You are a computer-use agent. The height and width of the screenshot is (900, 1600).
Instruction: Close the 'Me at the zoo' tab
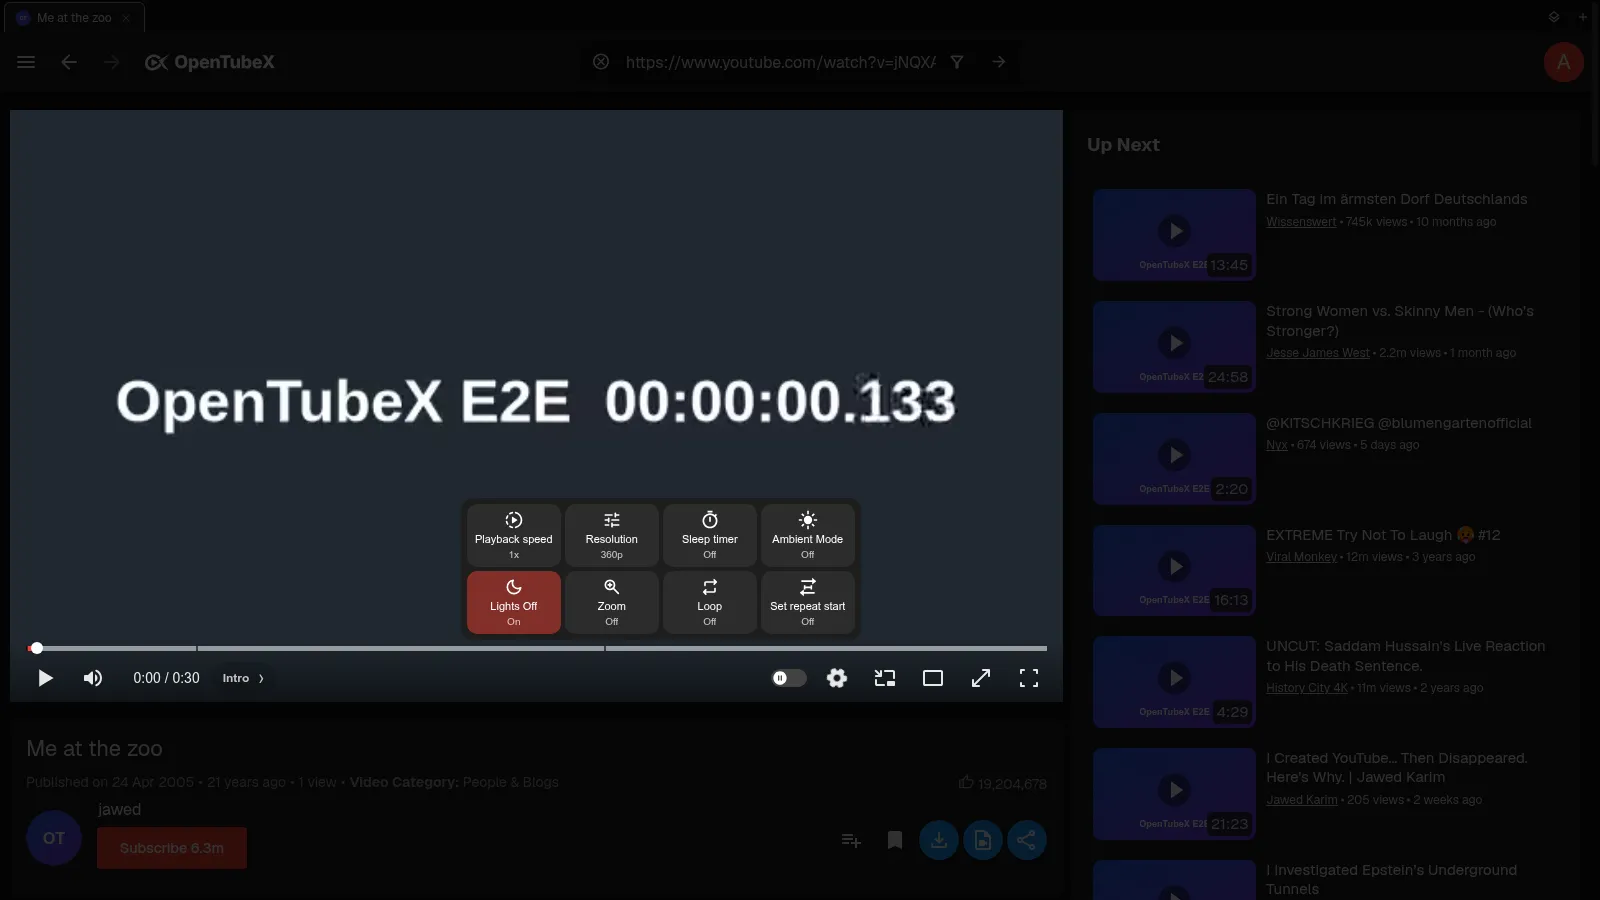coord(126,18)
